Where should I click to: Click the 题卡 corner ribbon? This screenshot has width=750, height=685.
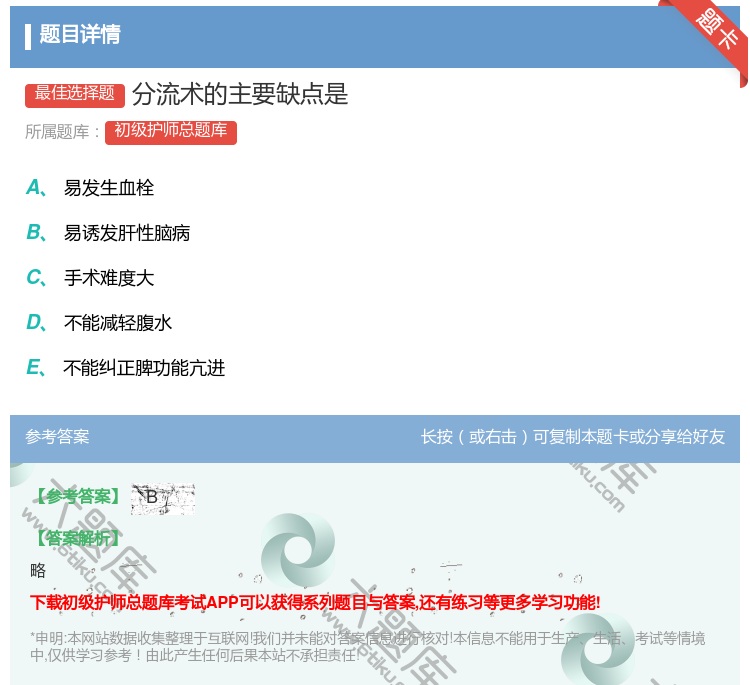pos(717,29)
